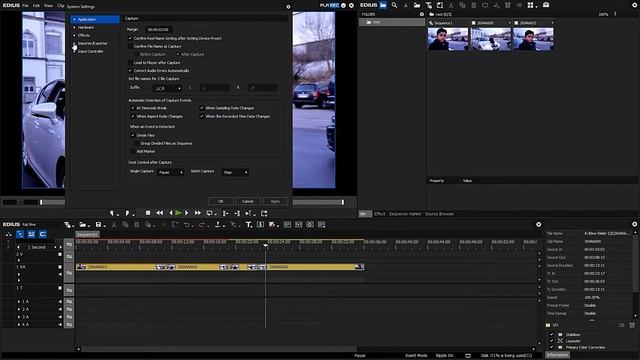Viewport: 640px width, 360px height.
Task: Click the Open Project folder icon on timeline toolbar
Action: (x=83, y=224)
